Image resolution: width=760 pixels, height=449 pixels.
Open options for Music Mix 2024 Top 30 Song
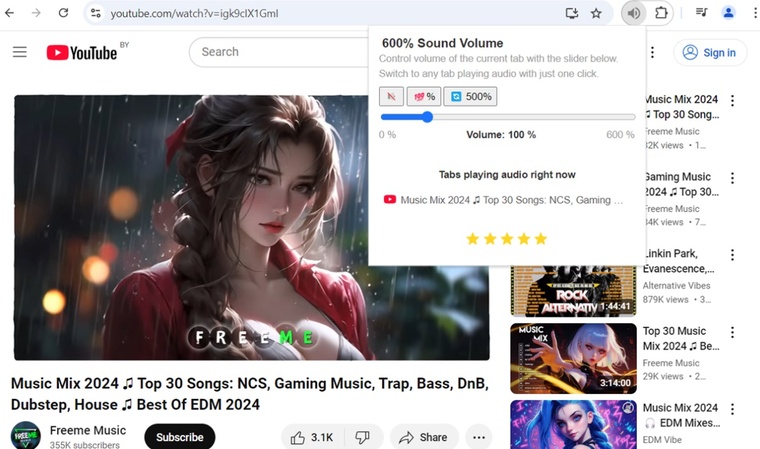[732, 100]
